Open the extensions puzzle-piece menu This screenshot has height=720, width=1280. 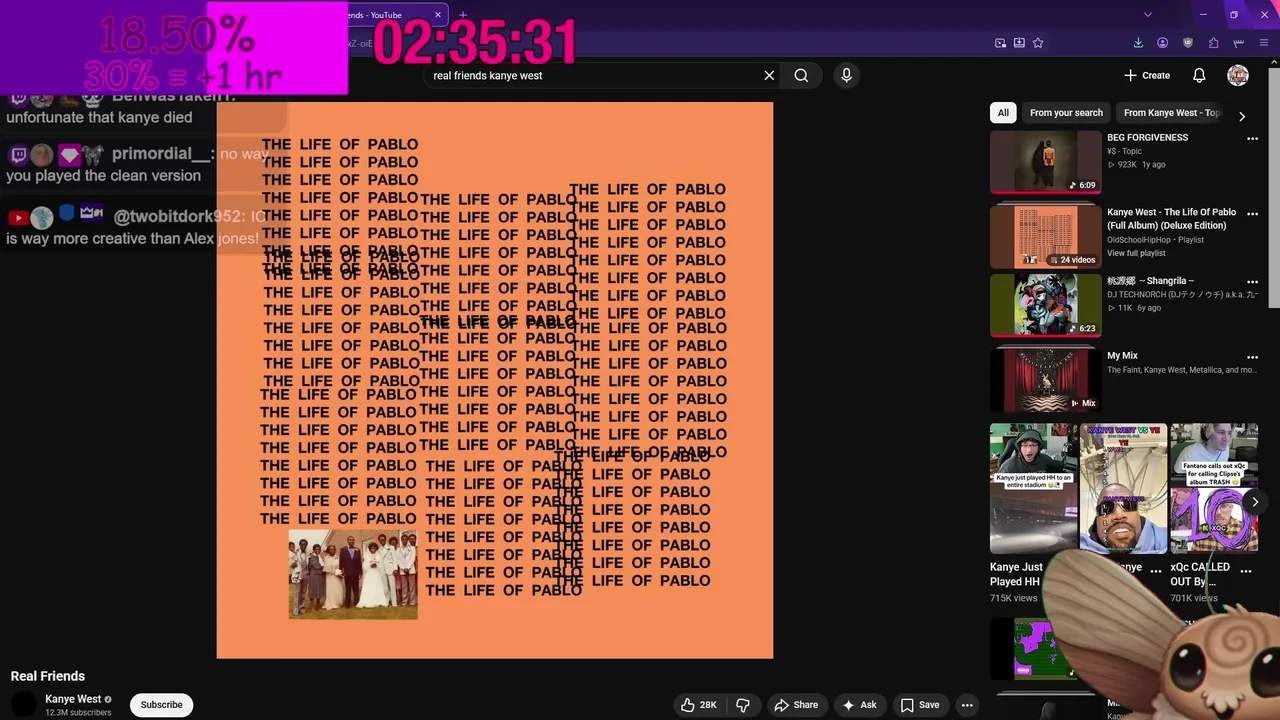click(x=1213, y=43)
